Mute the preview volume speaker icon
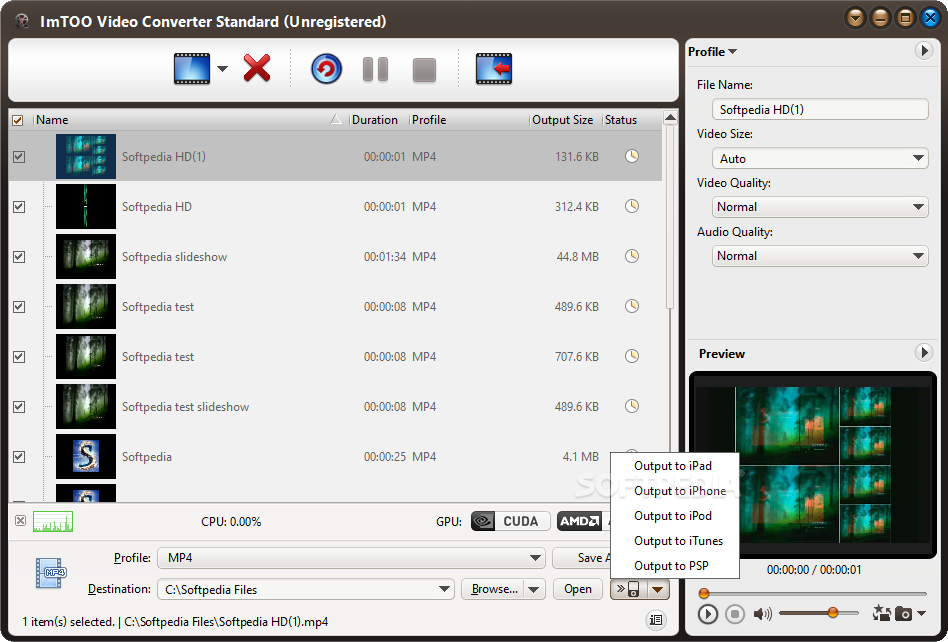This screenshot has width=948, height=642. coord(762,614)
